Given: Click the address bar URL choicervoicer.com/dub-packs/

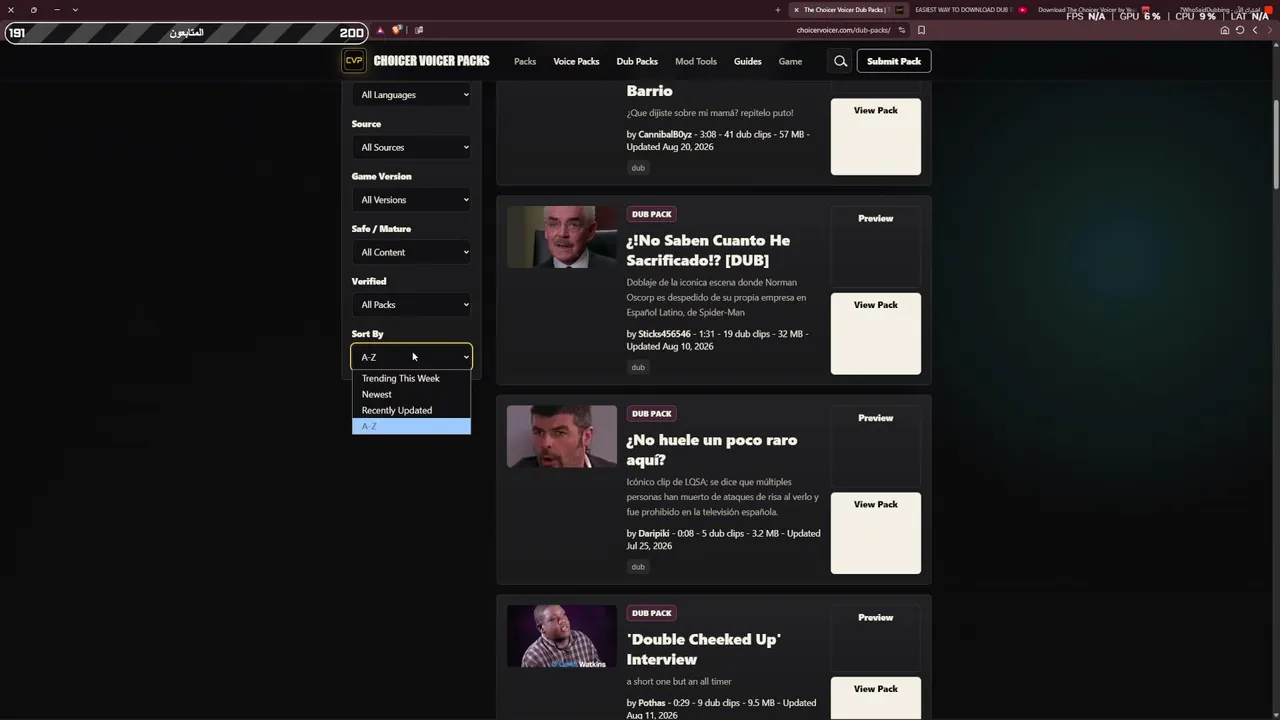Looking at the screenshot, I should tap(843, 30).
